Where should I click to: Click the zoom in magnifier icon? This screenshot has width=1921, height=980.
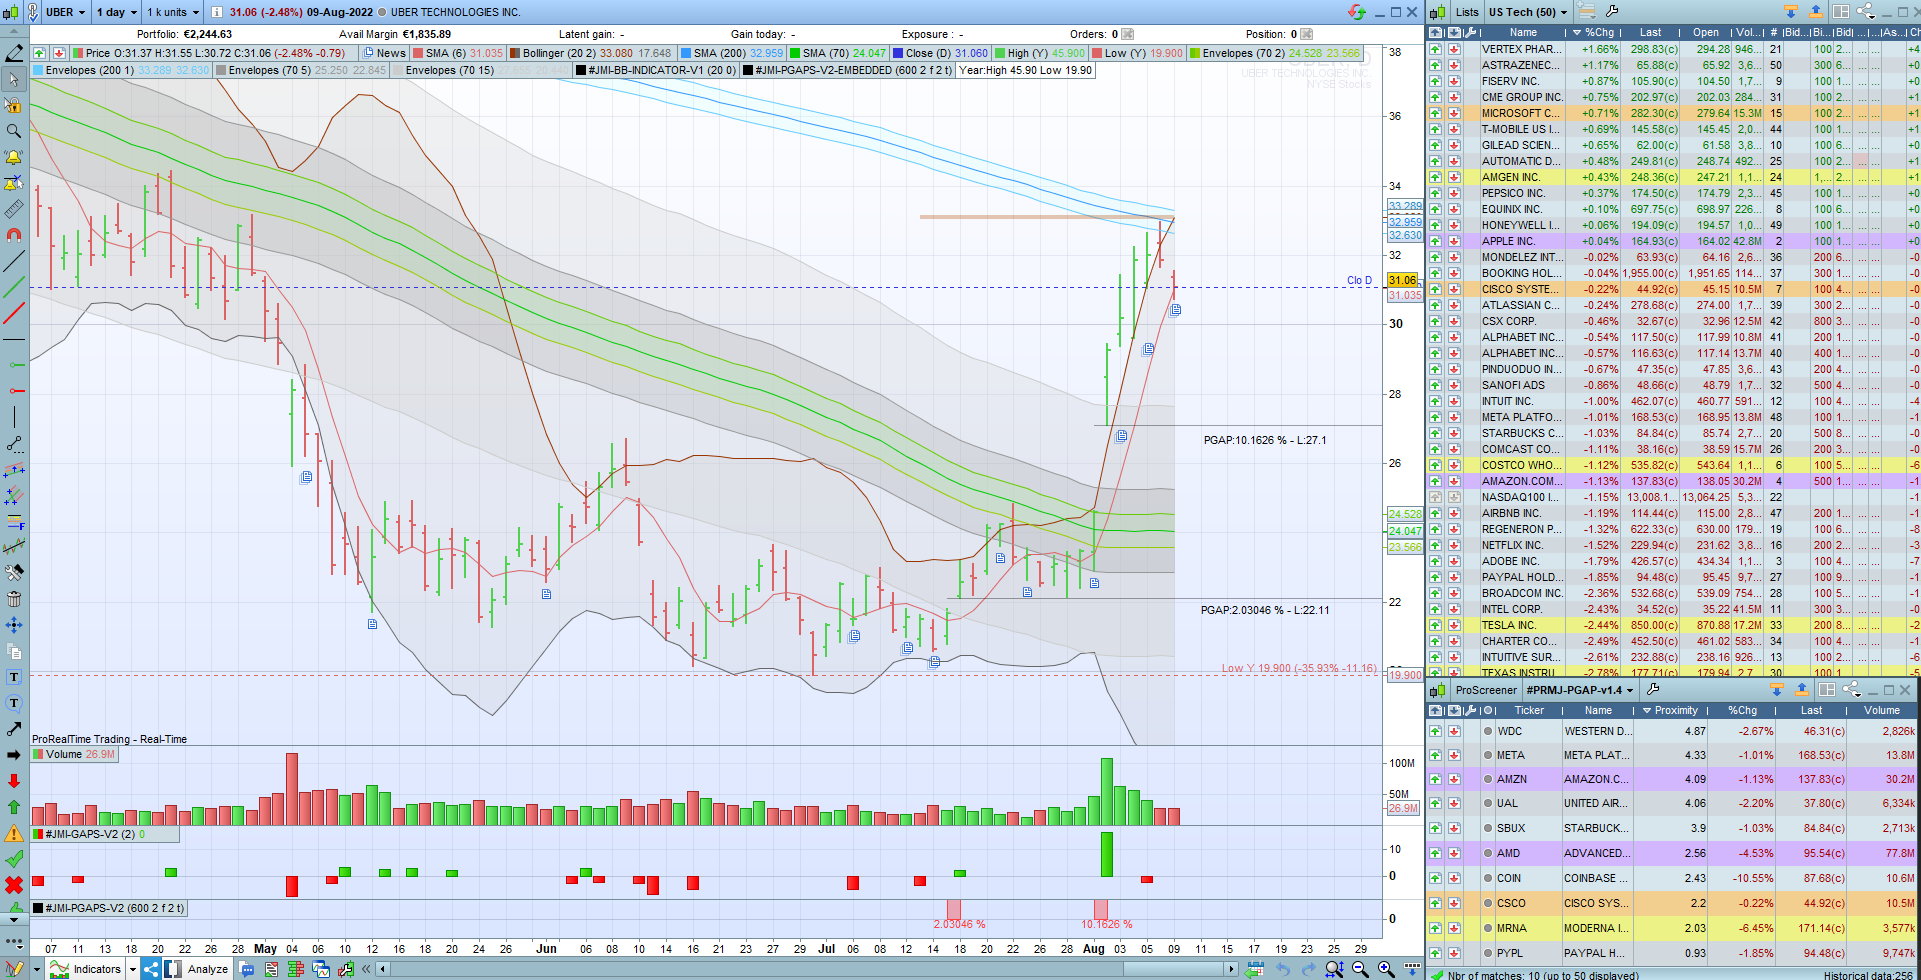pyautogui.click(x=1386, y=968)
